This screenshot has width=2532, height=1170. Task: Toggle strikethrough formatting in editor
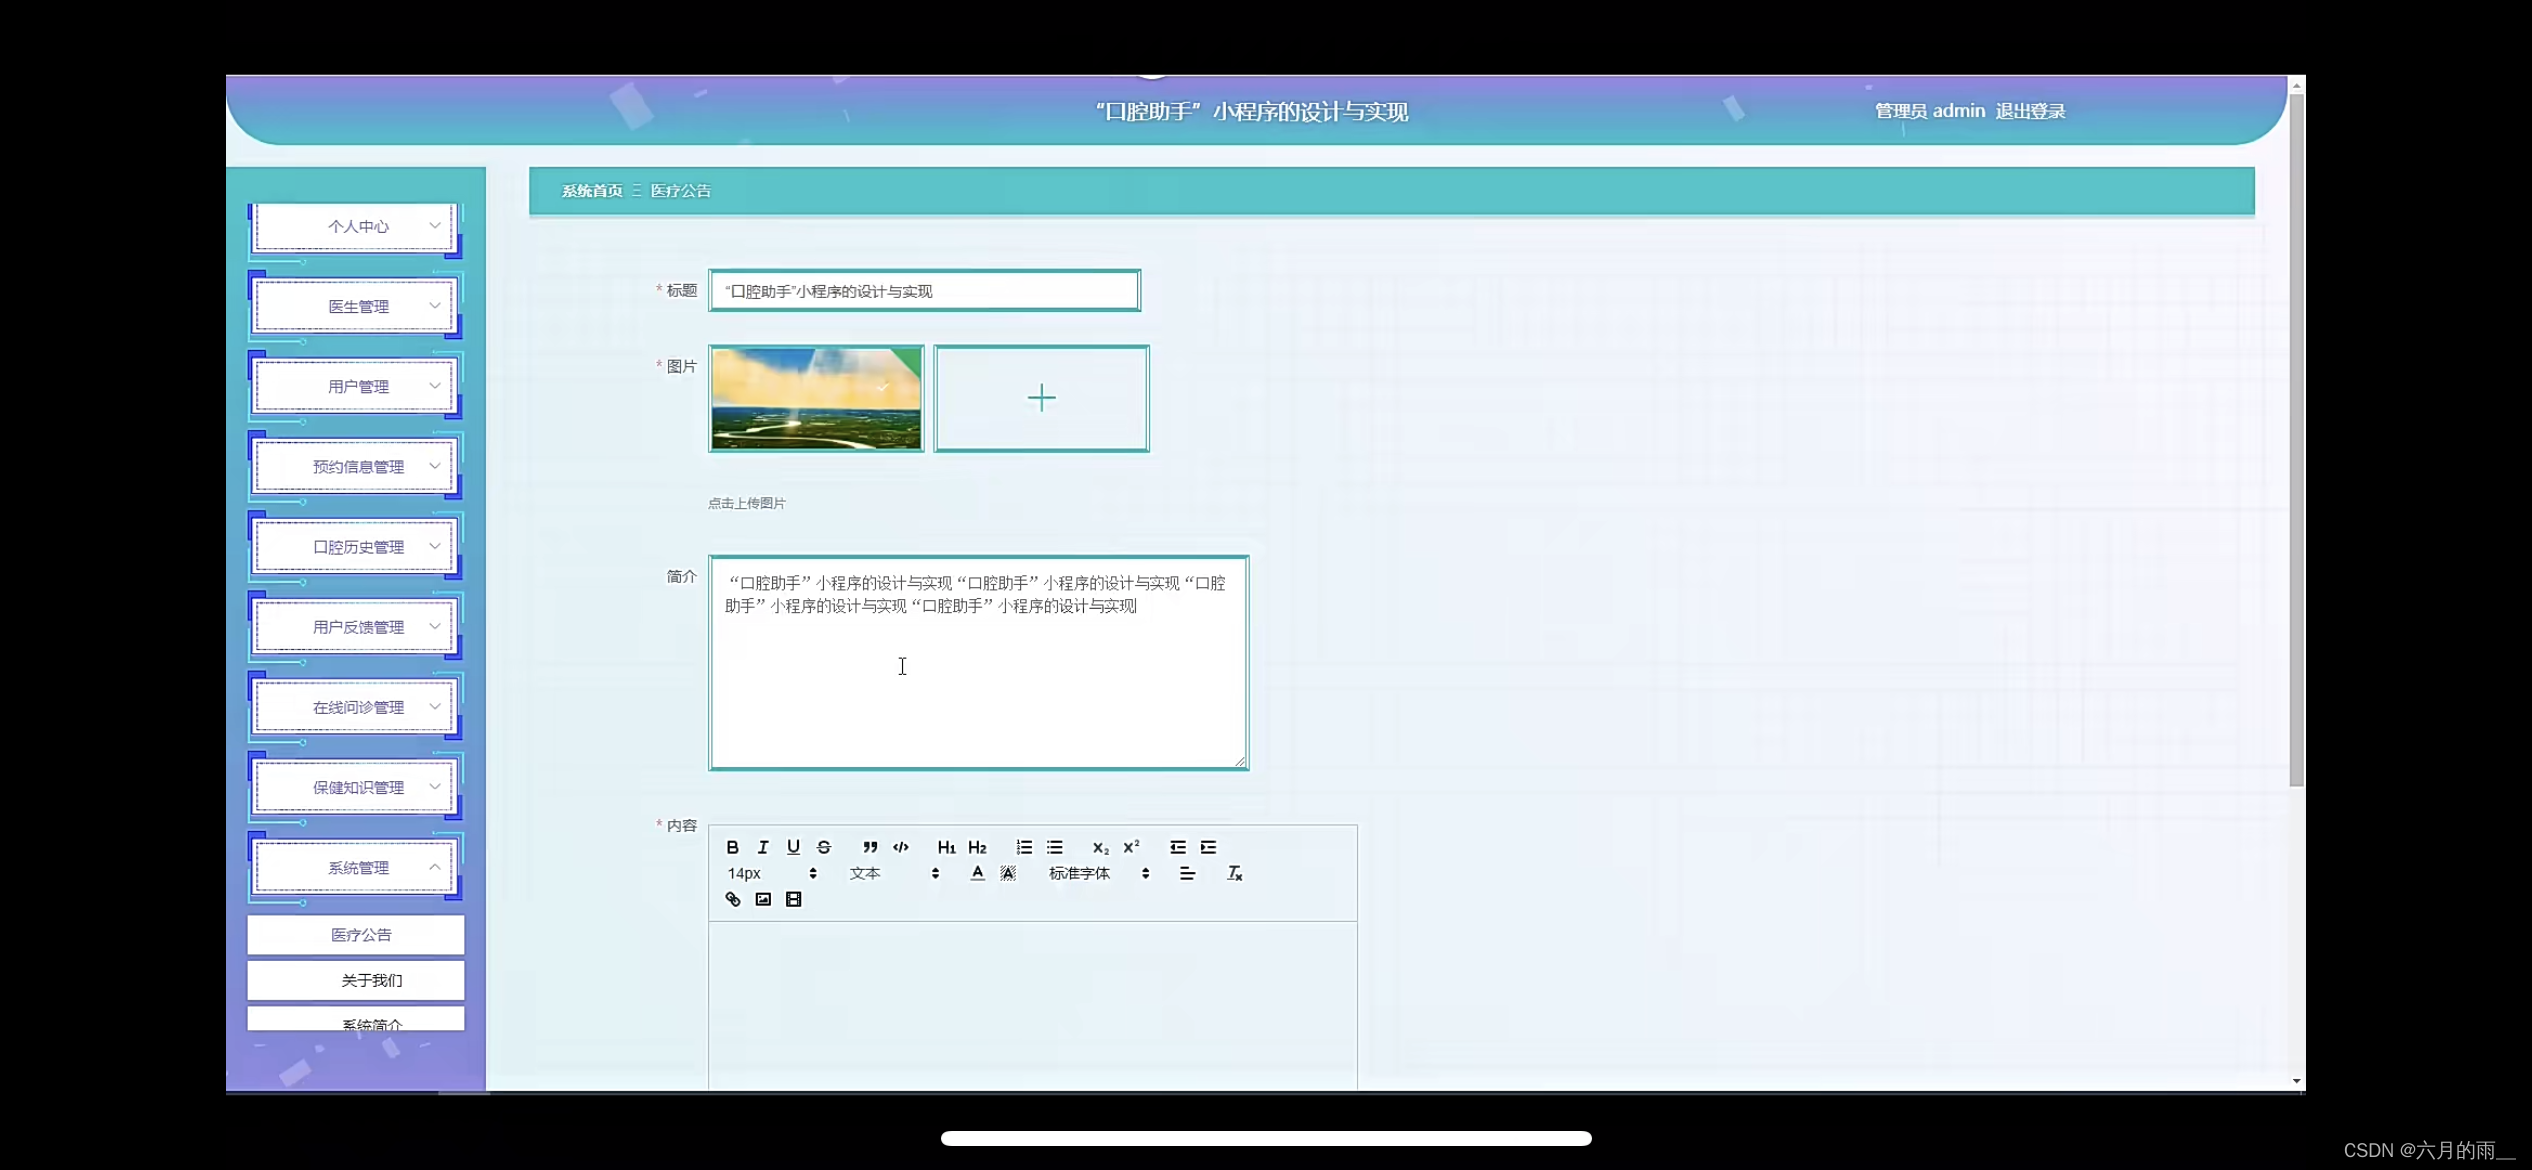pyautogui.click(x=824, y=847)
